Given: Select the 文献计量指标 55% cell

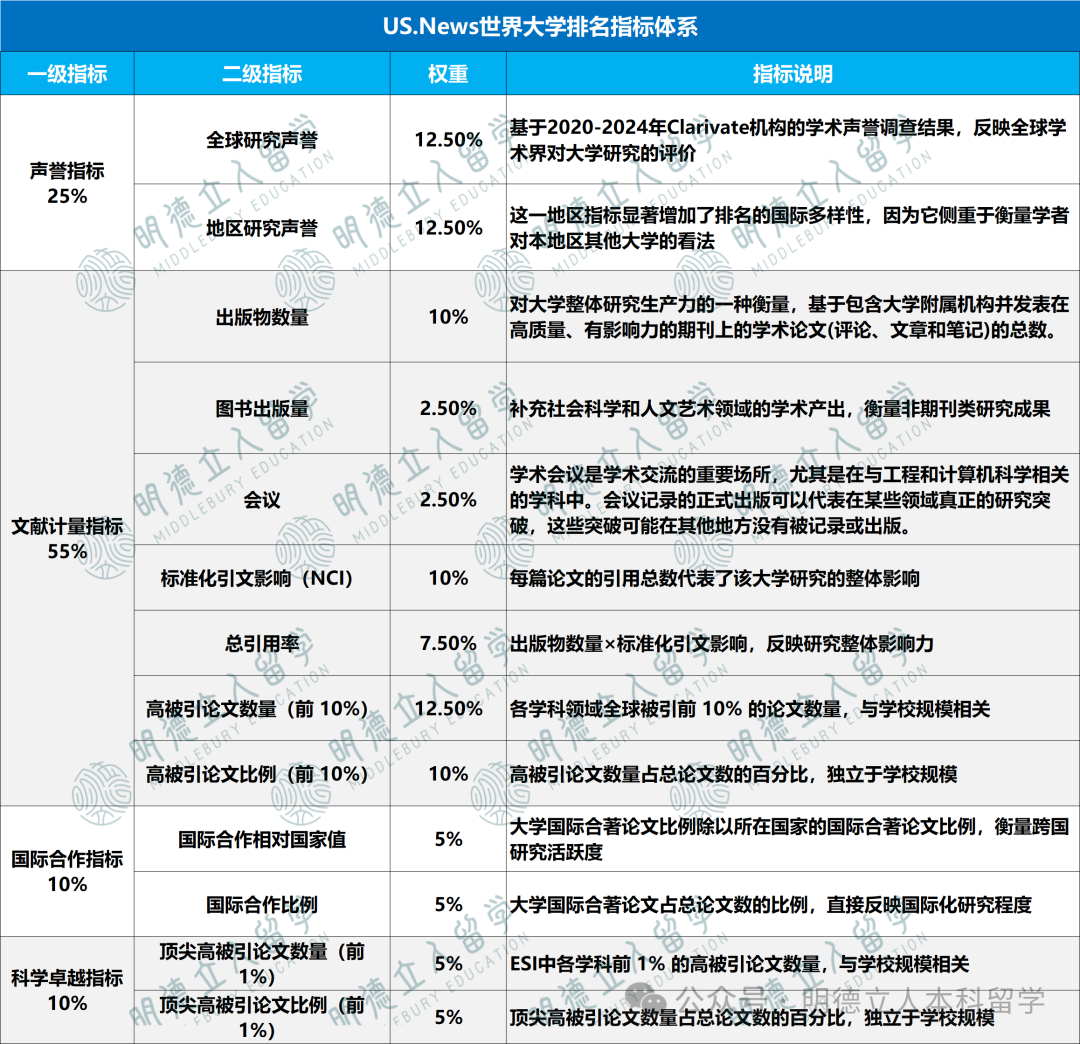Looking at the screenshot, I should click(67, 538).
